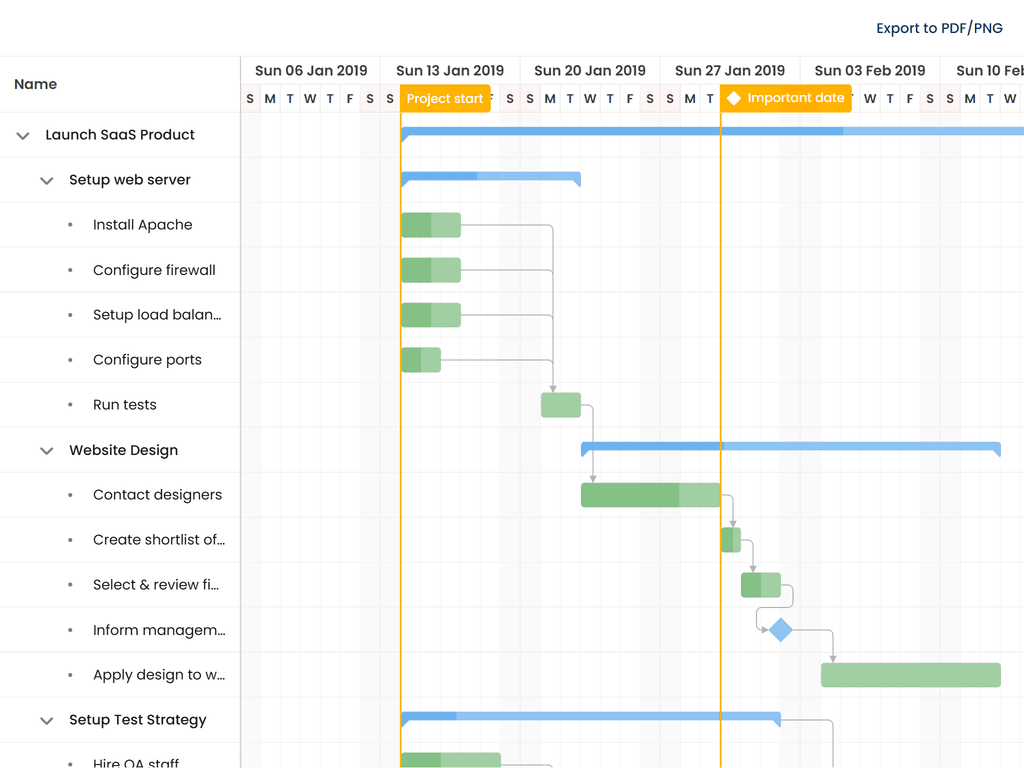The image size is (1024, 768).
Task: Select the Configure ports row
Action: point(147,360)
